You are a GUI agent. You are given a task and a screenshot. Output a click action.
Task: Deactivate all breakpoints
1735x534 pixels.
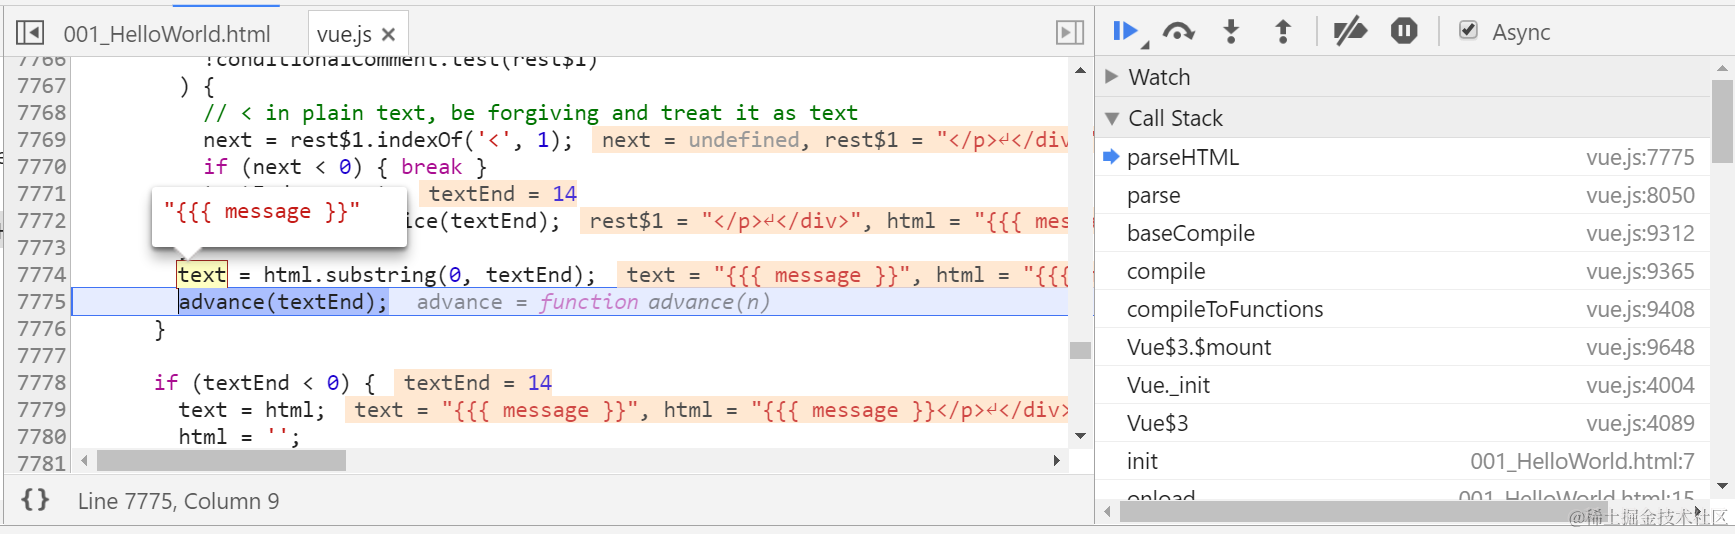[x=1350, y=32]
